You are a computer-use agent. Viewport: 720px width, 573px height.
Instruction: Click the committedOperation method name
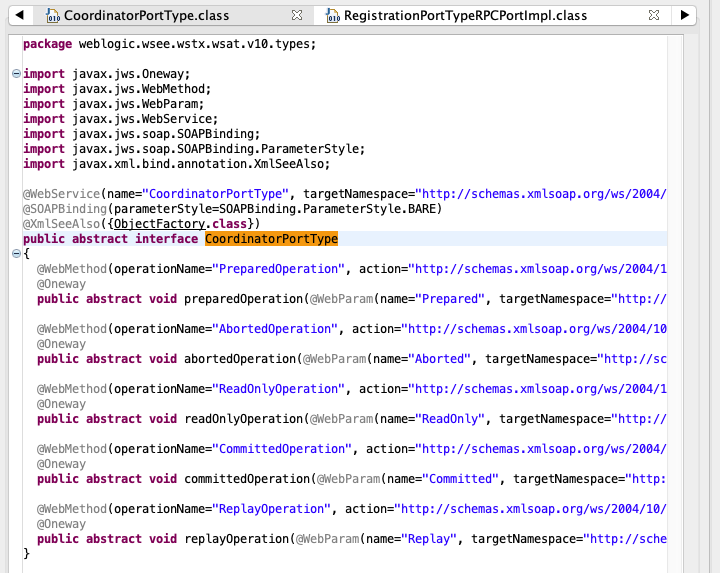tap(247, 479)
